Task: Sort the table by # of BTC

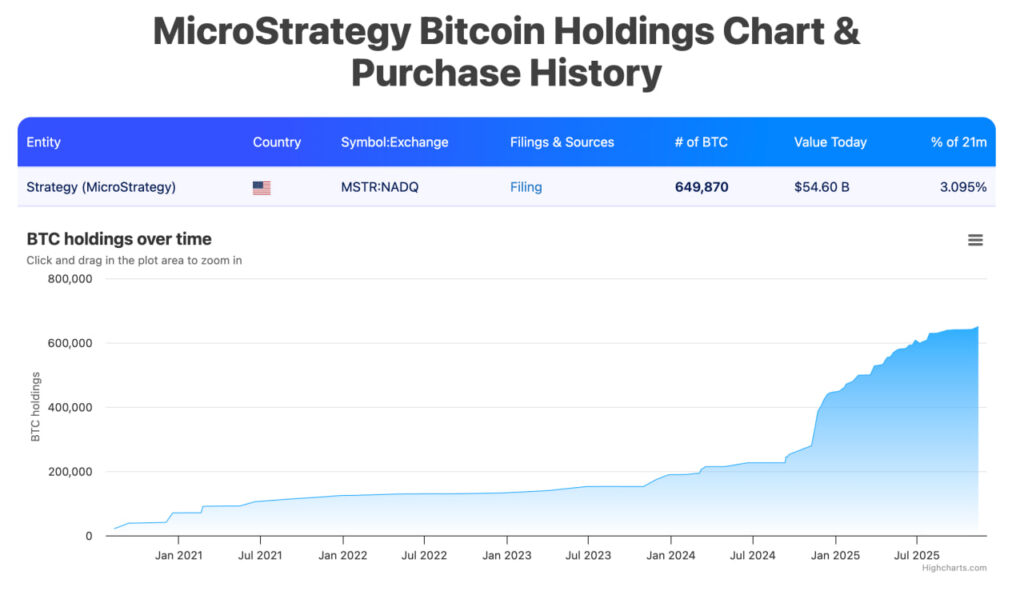Action: click(703, 142)
